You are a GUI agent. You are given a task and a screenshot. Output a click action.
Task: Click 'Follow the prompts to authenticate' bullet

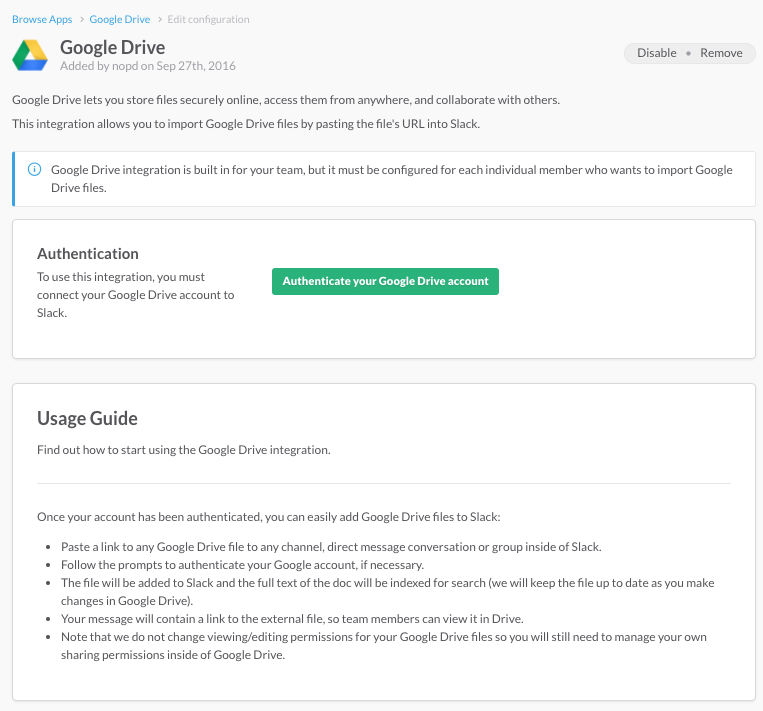coord(242,565)
